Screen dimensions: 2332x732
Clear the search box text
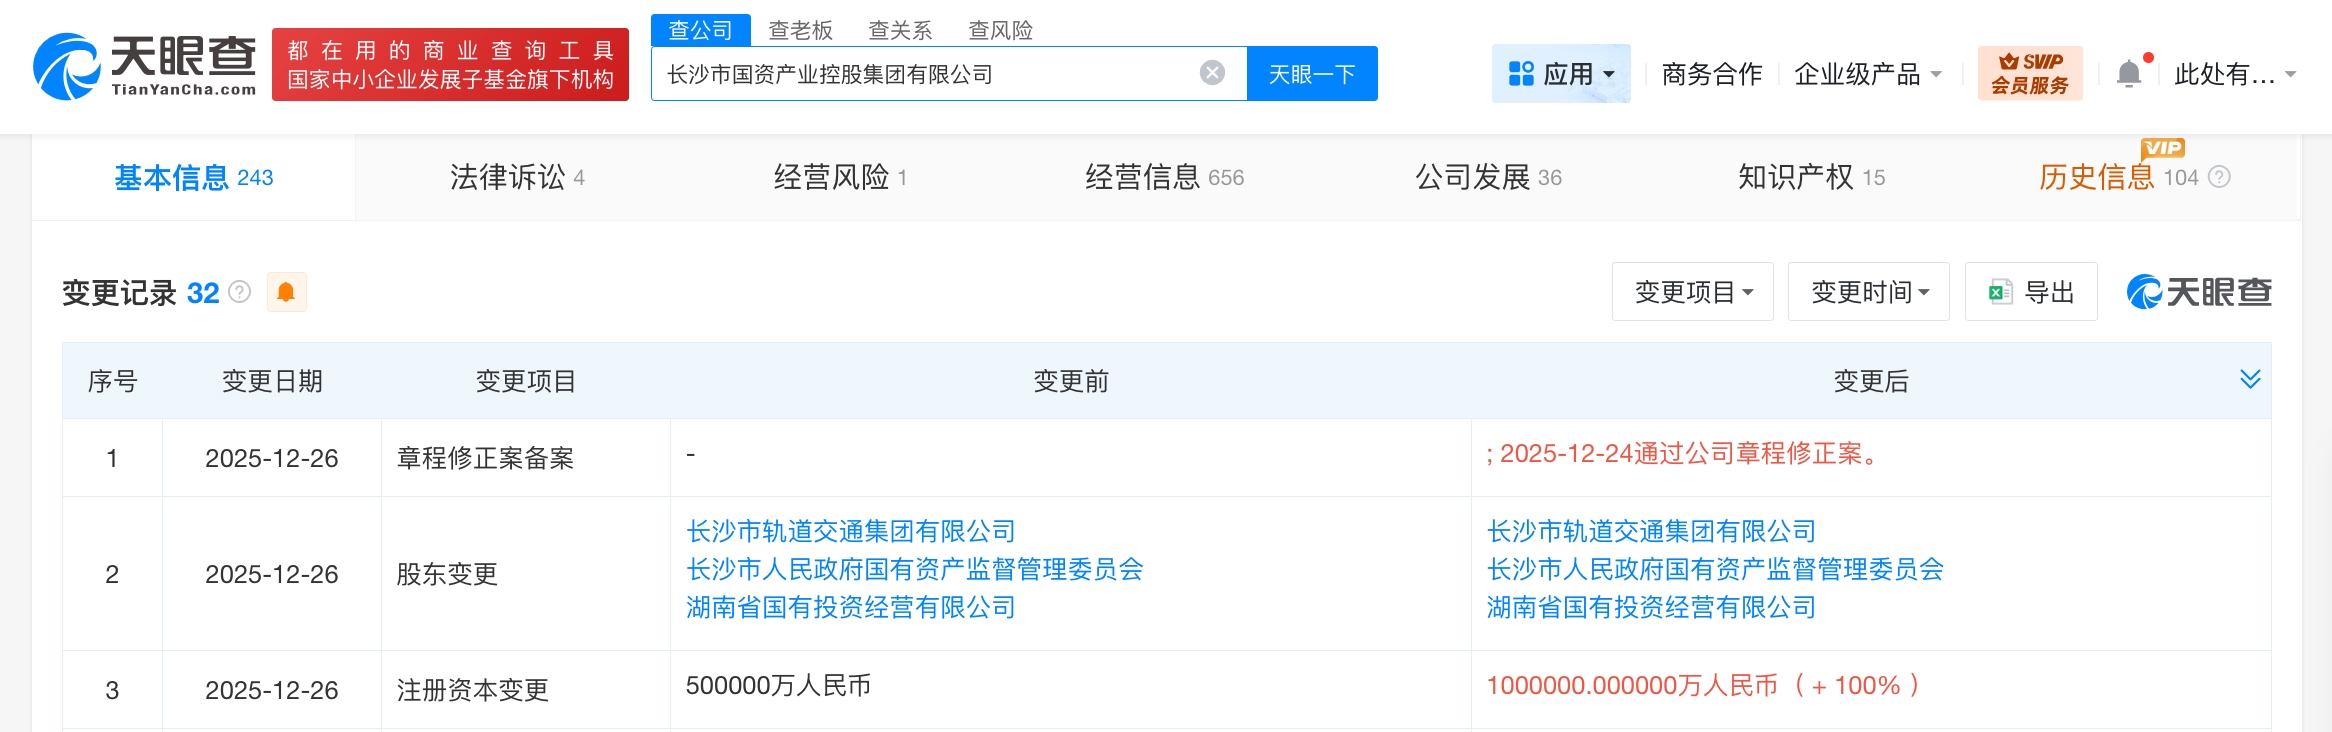pyautogui.click(x=1212, y=73)
